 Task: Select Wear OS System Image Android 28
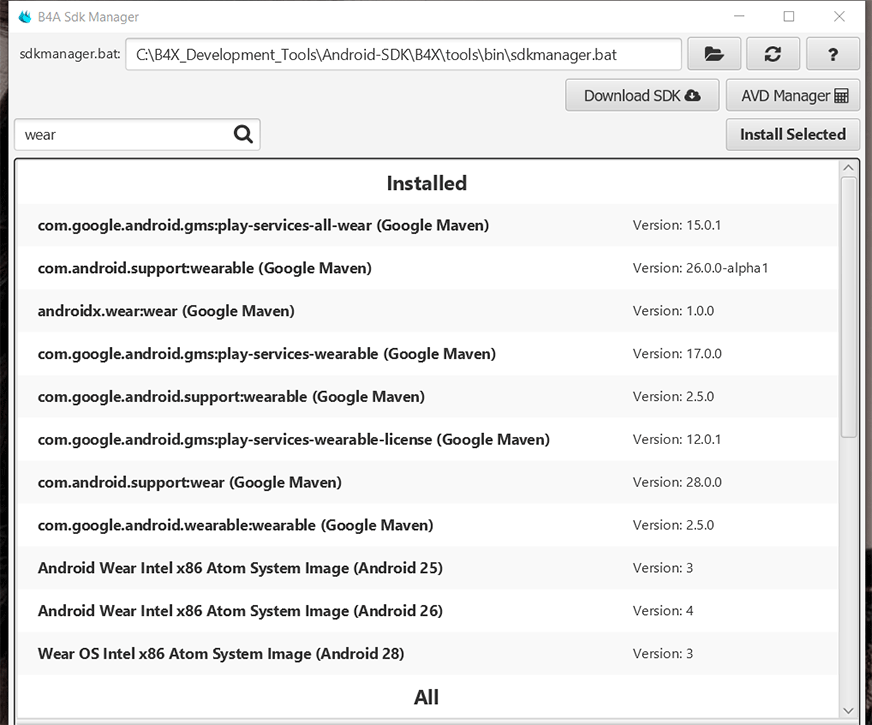[x=221, y=654]
